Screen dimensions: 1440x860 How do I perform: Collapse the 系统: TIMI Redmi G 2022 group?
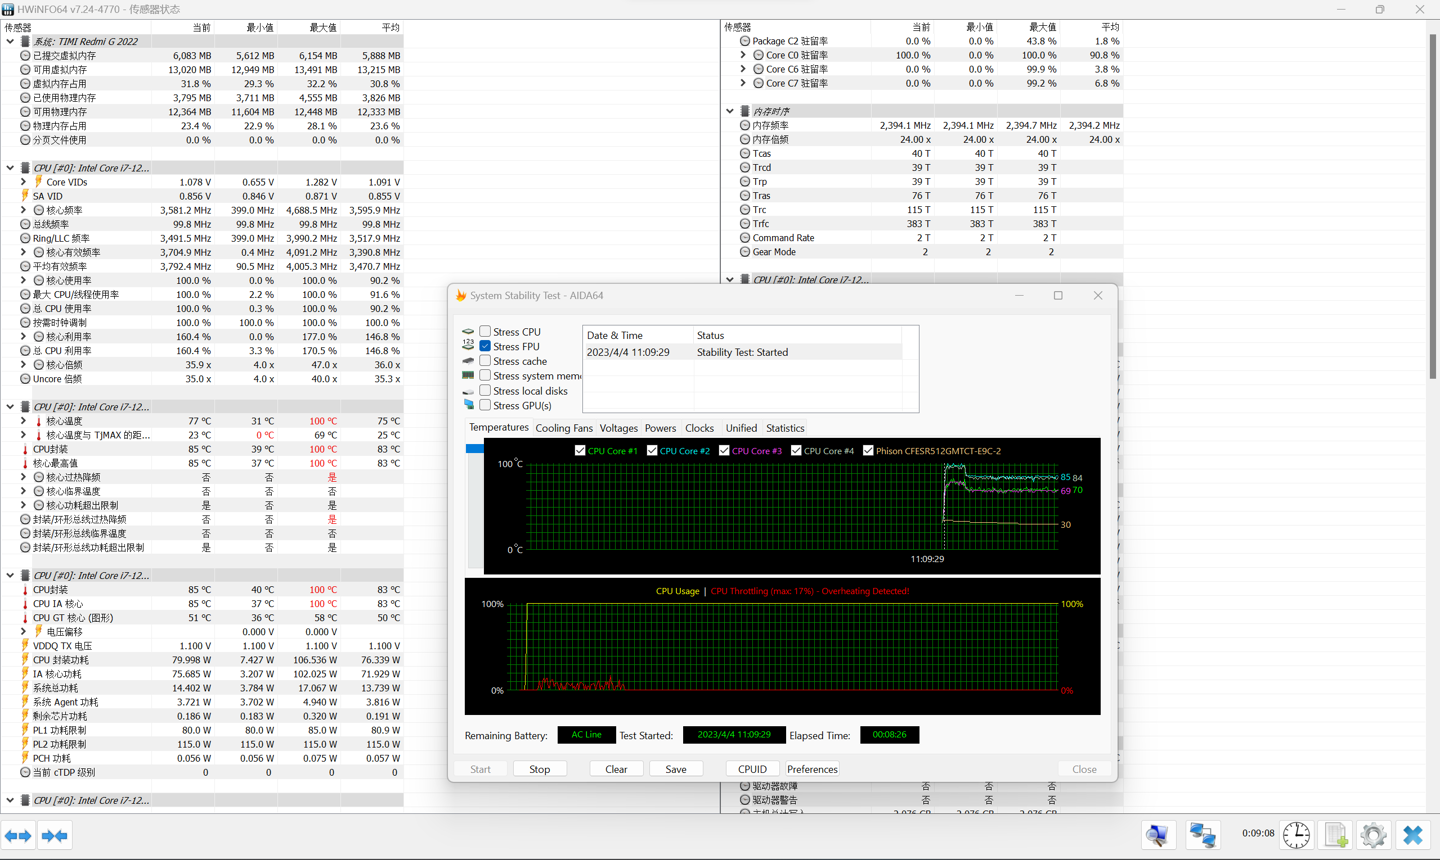[11, 42]
